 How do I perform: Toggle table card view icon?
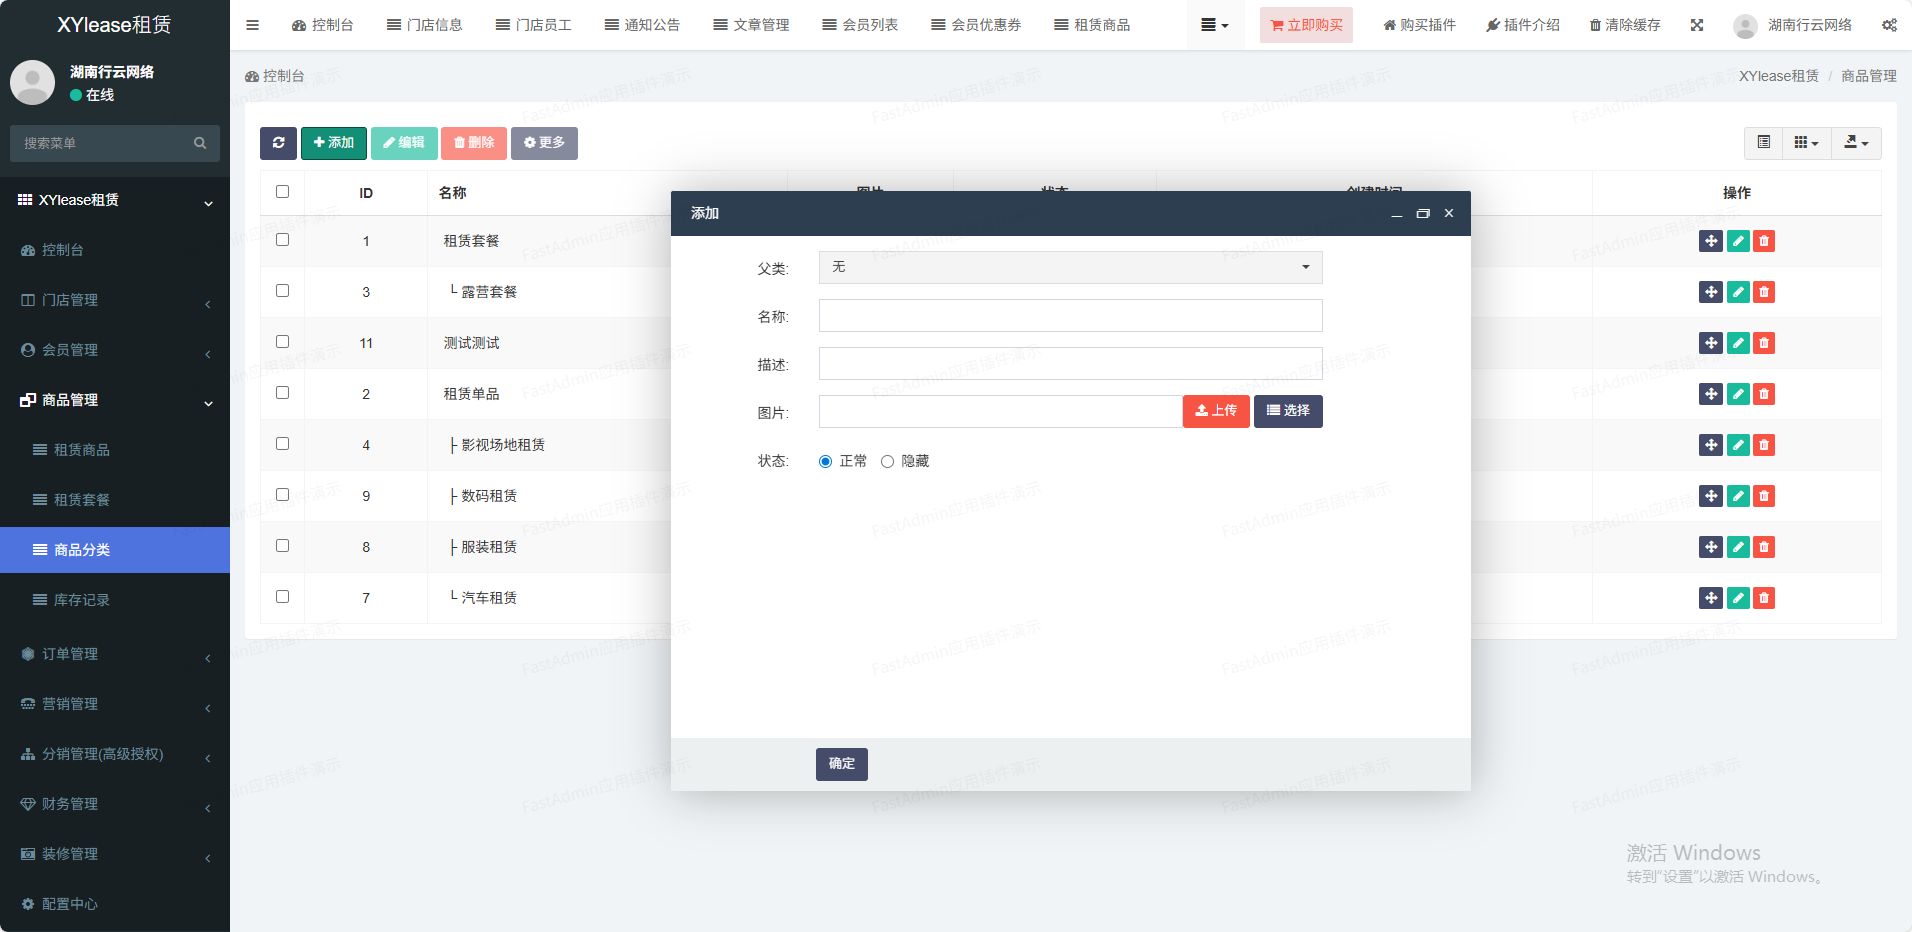point(1763,143)
